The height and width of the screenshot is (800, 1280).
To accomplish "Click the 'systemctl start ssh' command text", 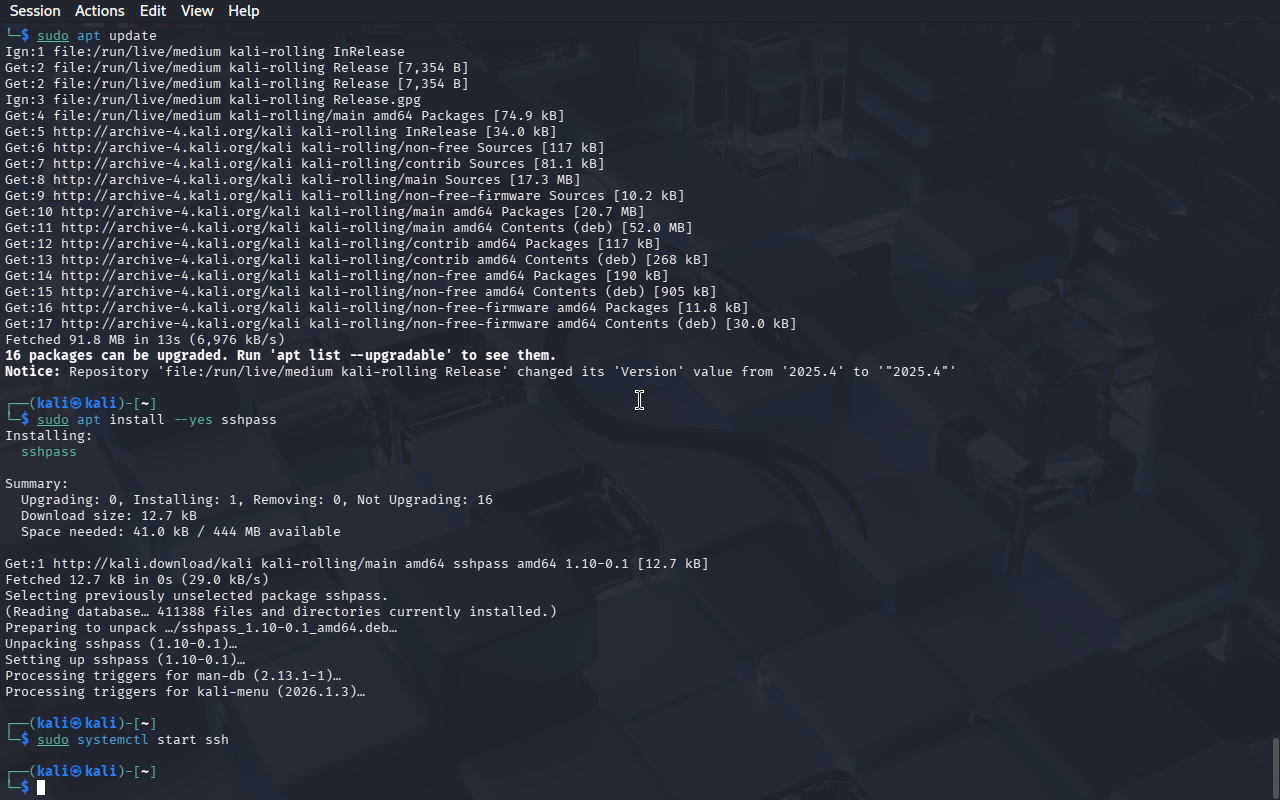I will click(x=153, y=740).
